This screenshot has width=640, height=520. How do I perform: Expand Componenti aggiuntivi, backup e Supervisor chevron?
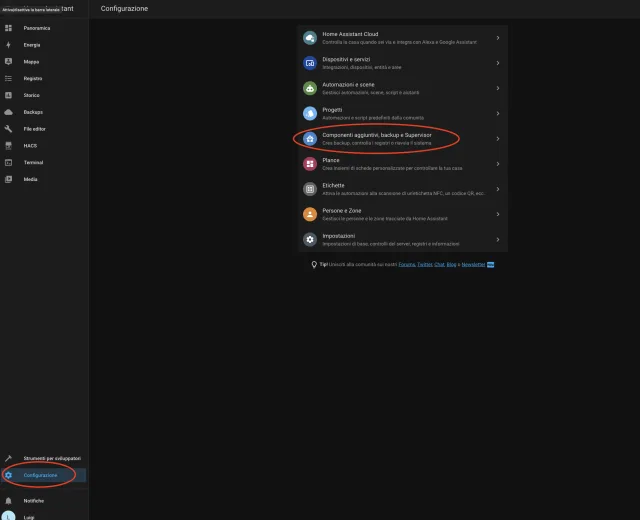point(498,138)
